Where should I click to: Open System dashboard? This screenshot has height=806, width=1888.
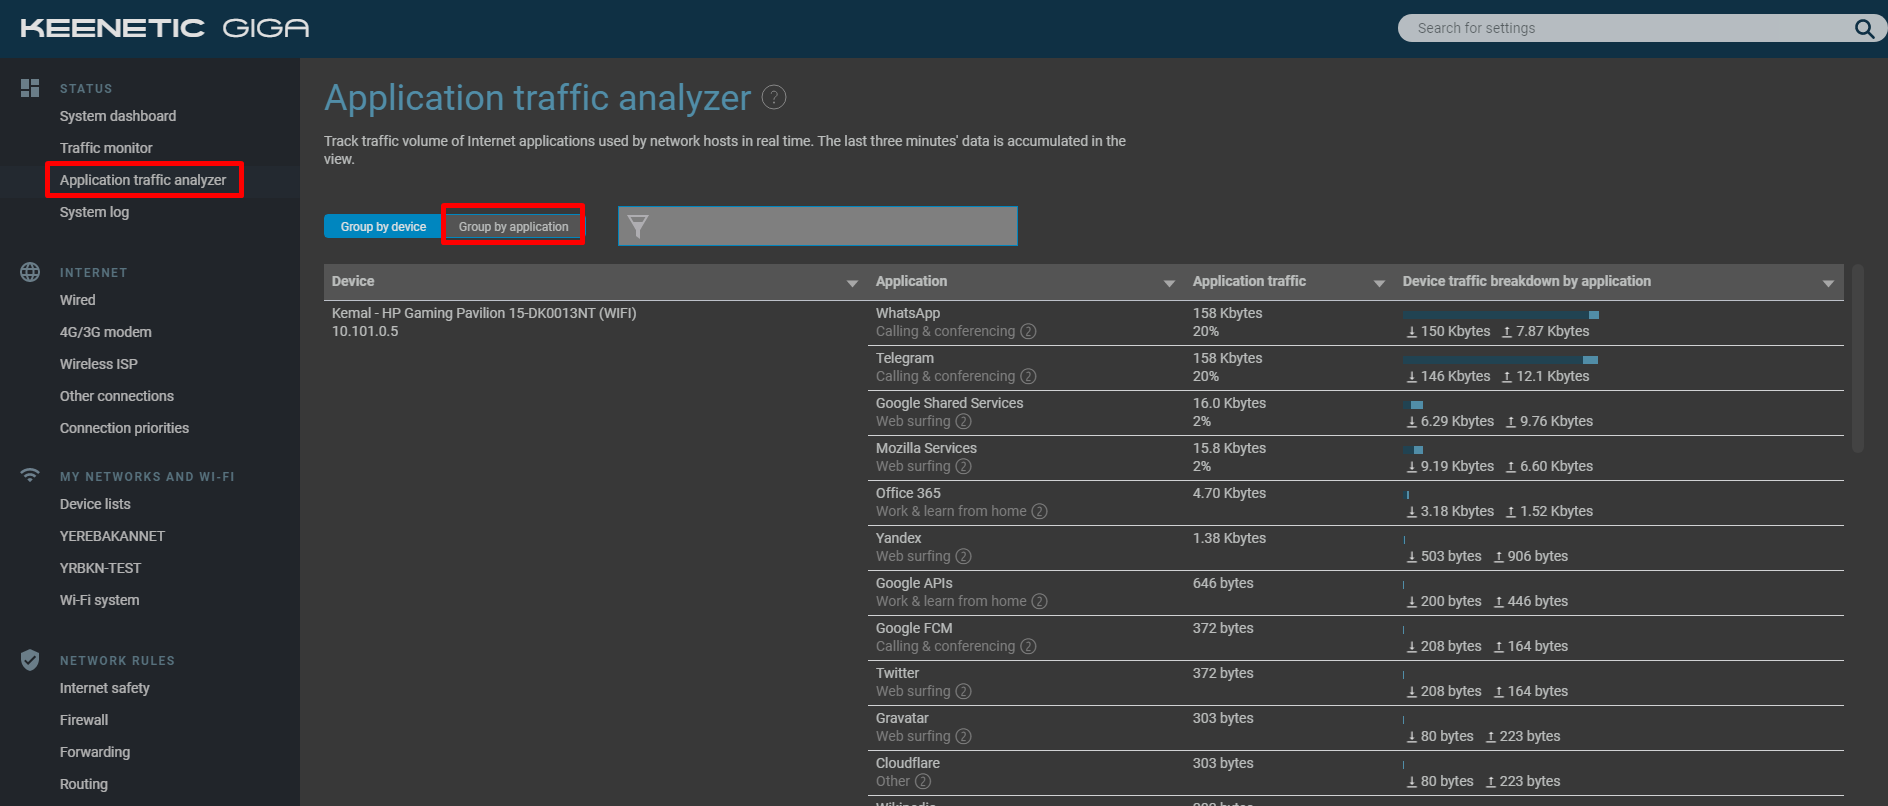[x=118, y=116]
